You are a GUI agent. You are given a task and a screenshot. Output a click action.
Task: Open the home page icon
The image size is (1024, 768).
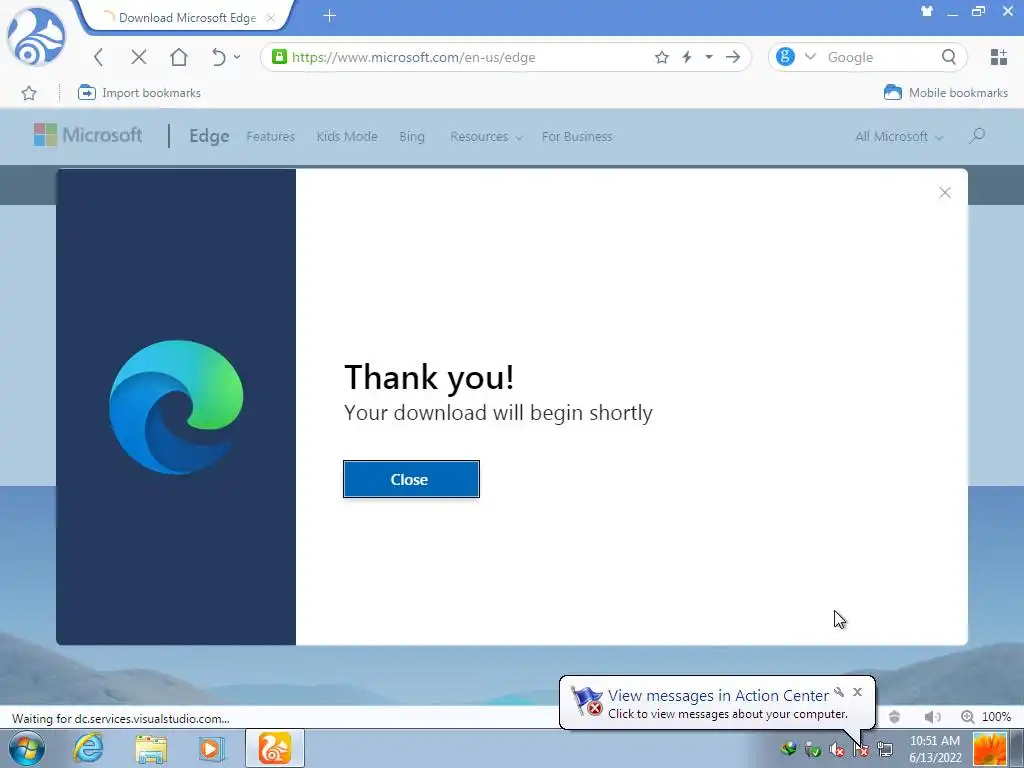pos(178,57)
